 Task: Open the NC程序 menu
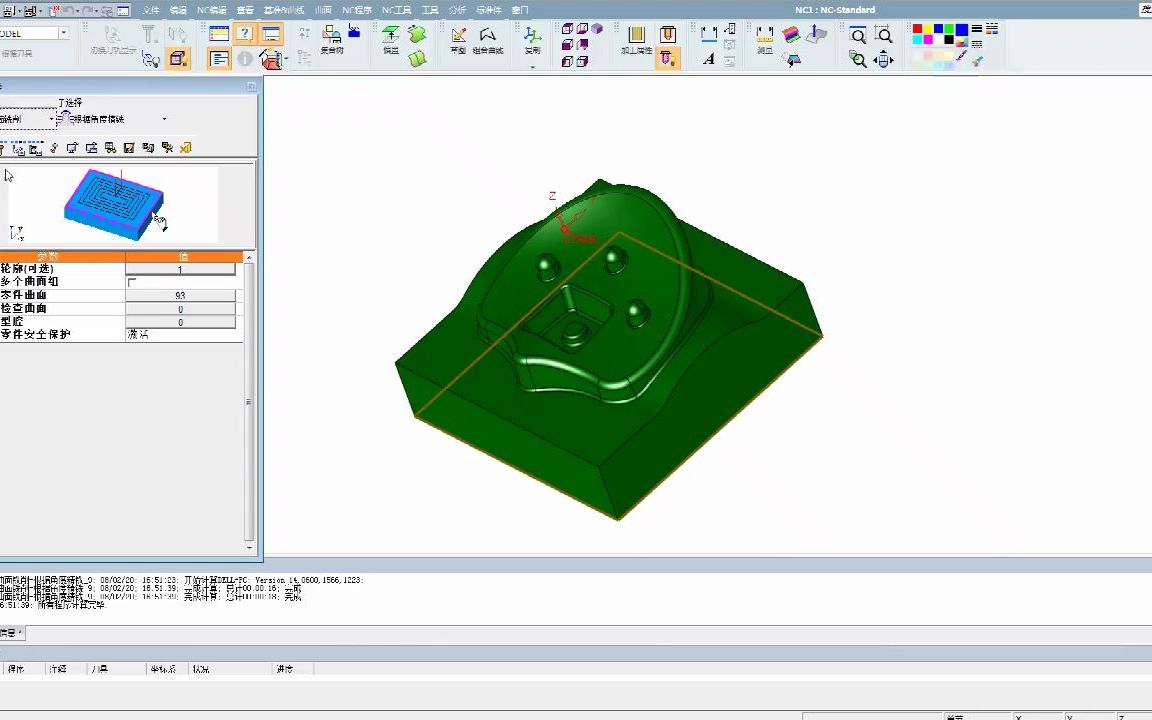356,10
